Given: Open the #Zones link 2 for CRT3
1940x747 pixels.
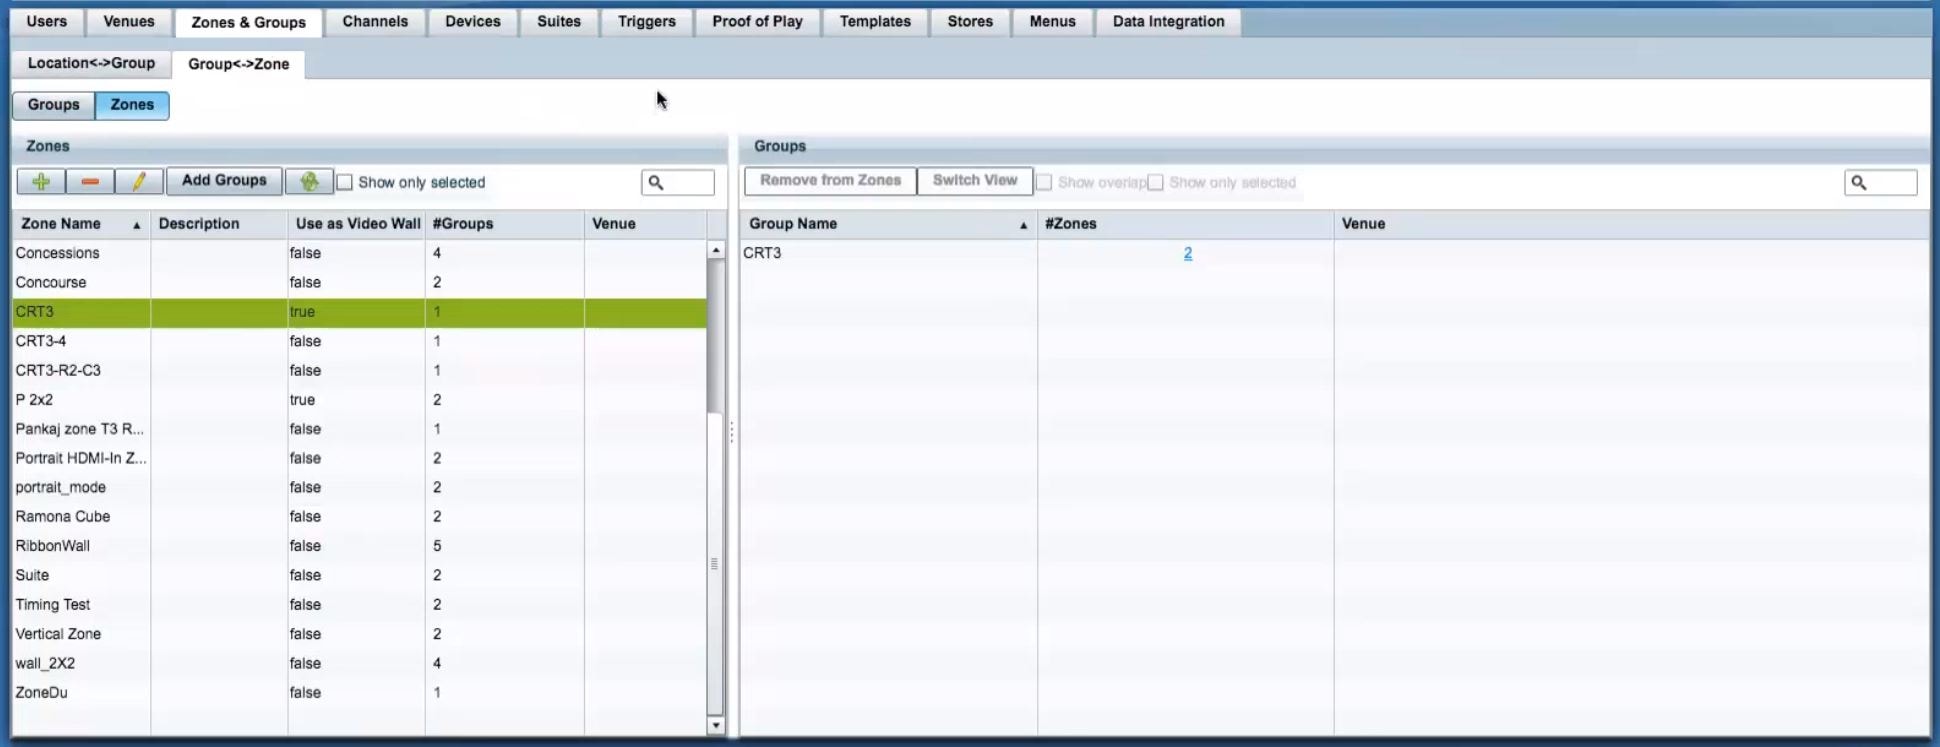Looking at the screenshot, I should [x=1188, y=253].
